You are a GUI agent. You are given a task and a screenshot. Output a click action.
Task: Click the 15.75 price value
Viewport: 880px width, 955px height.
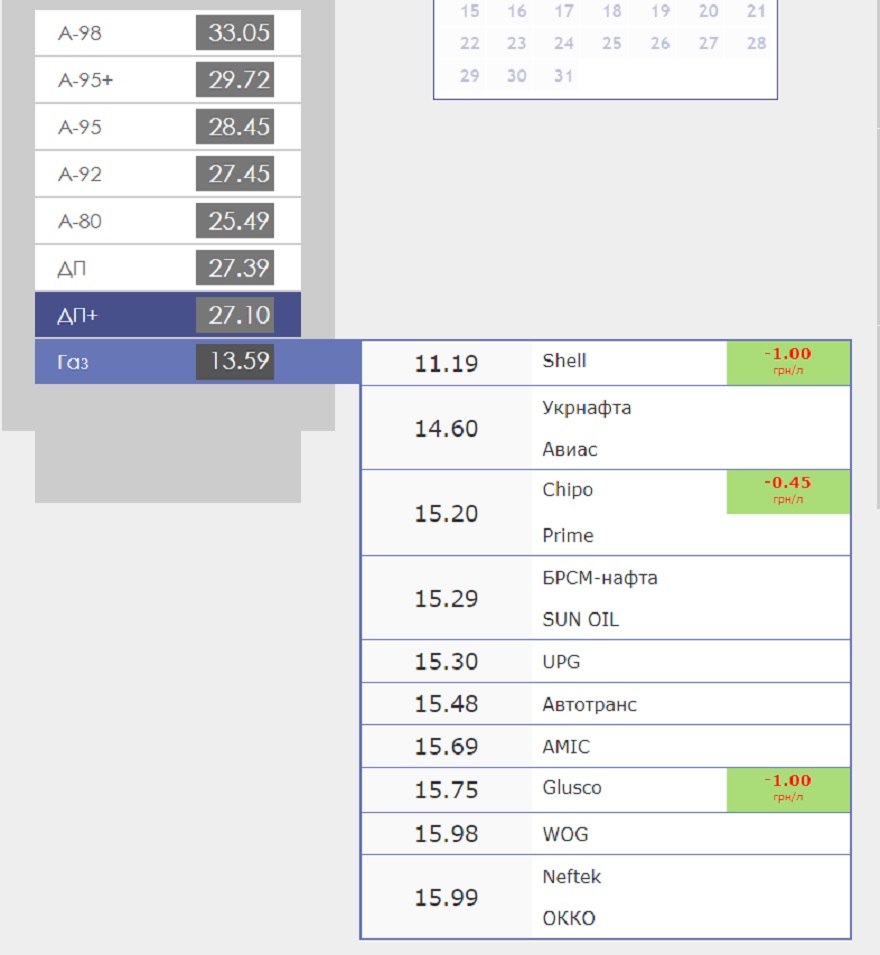click(x=446, y=790)
